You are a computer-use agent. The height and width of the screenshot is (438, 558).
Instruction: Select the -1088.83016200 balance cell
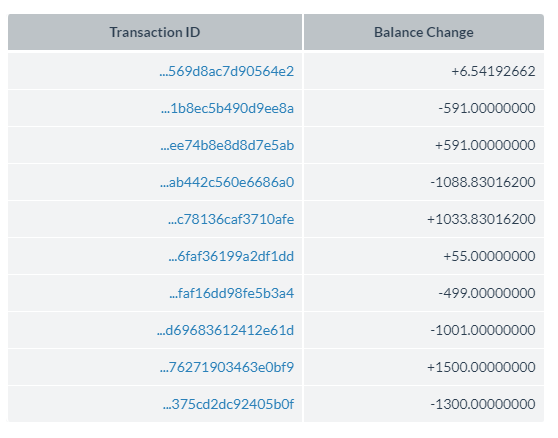pyautogui.click(x=424, y=182)
